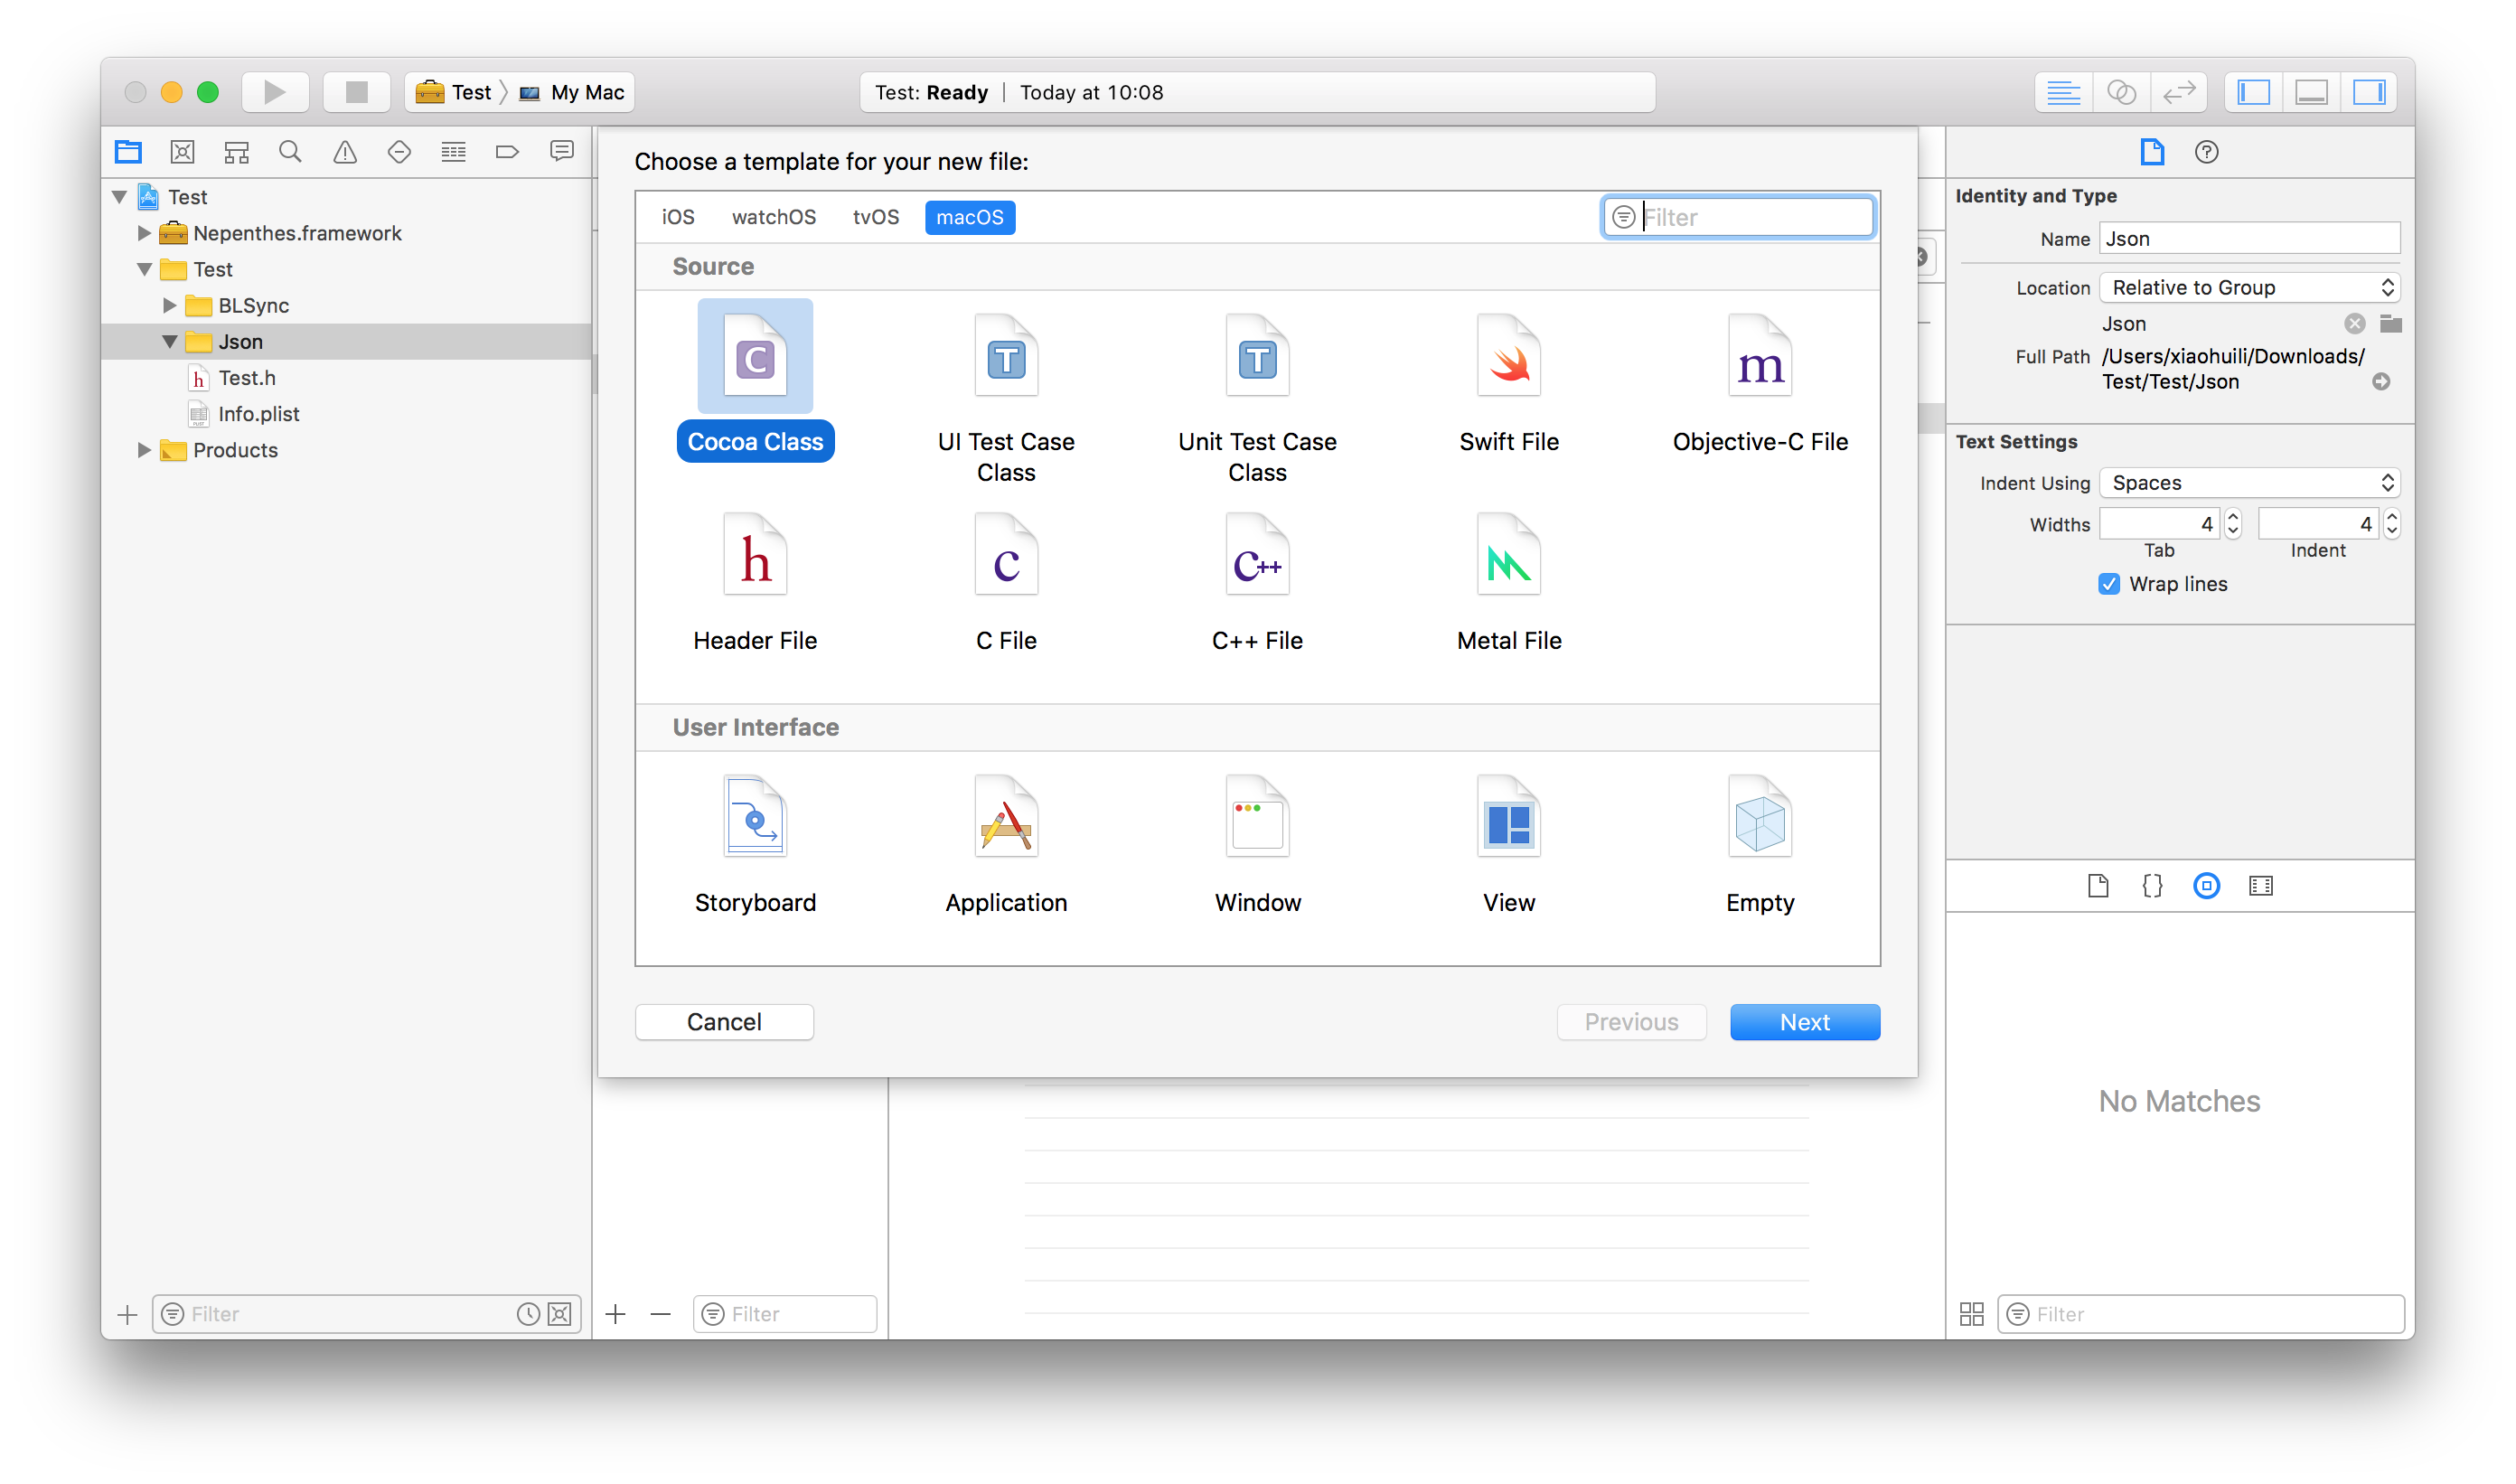The width and height of the screenshot is (2516, 1484).
Task: Choose the C++ File template
Action: click(1257, 582)
